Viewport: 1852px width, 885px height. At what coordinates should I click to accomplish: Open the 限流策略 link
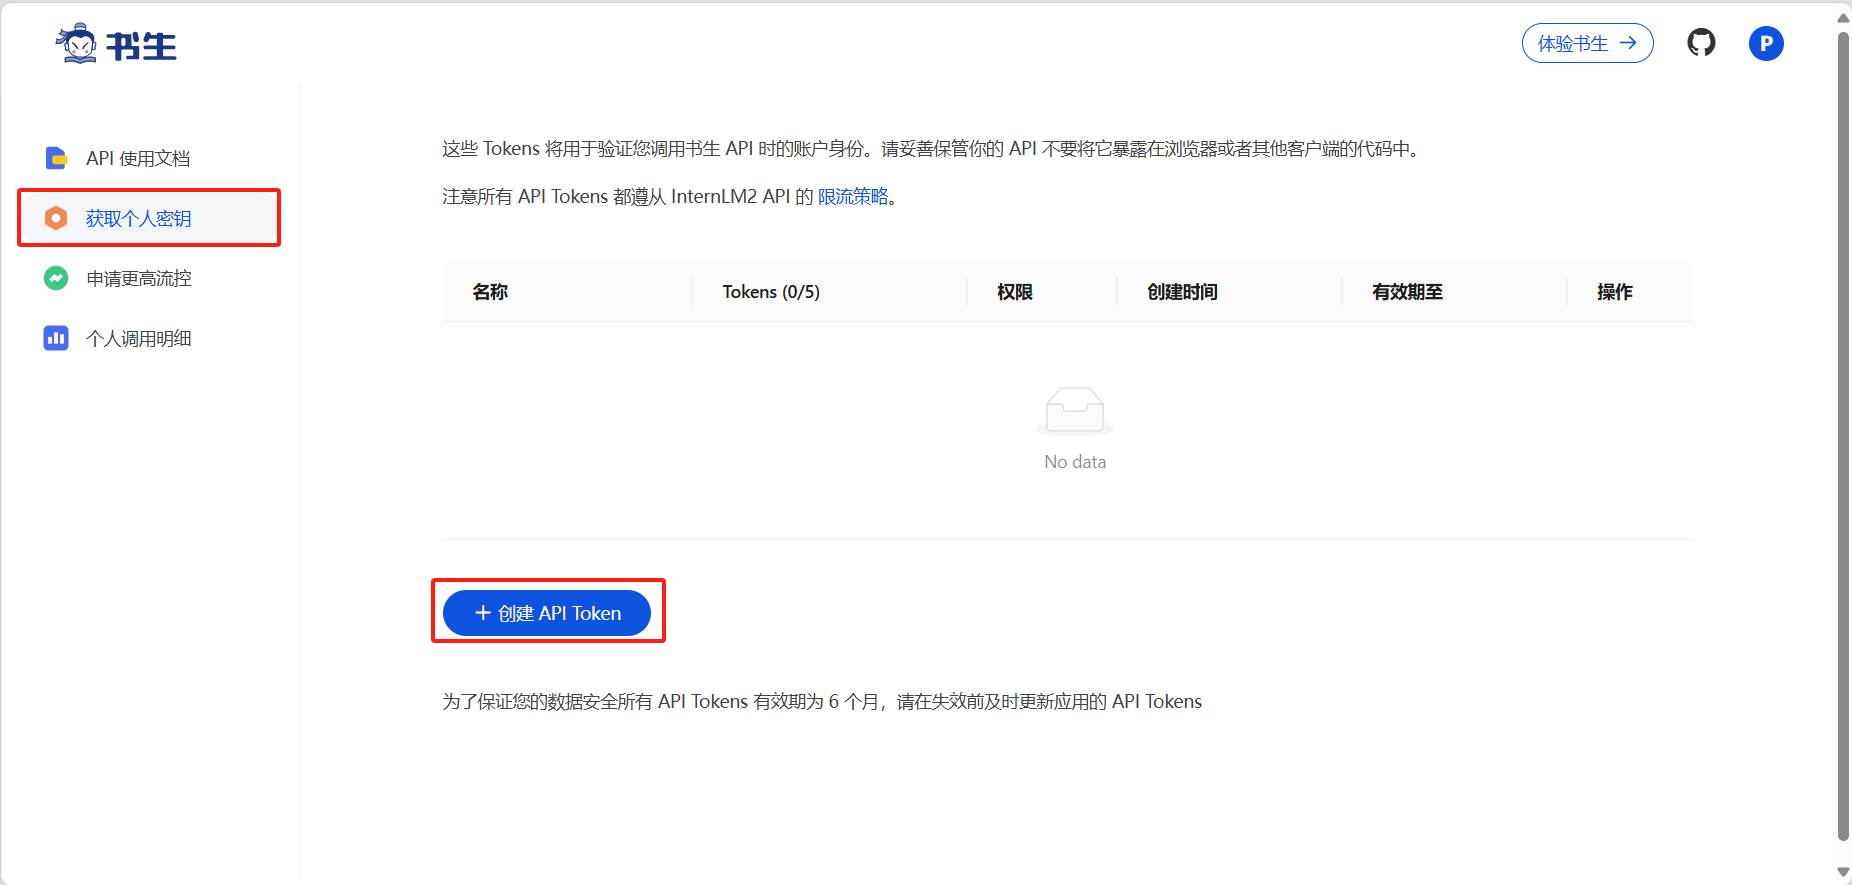(853, 197)
